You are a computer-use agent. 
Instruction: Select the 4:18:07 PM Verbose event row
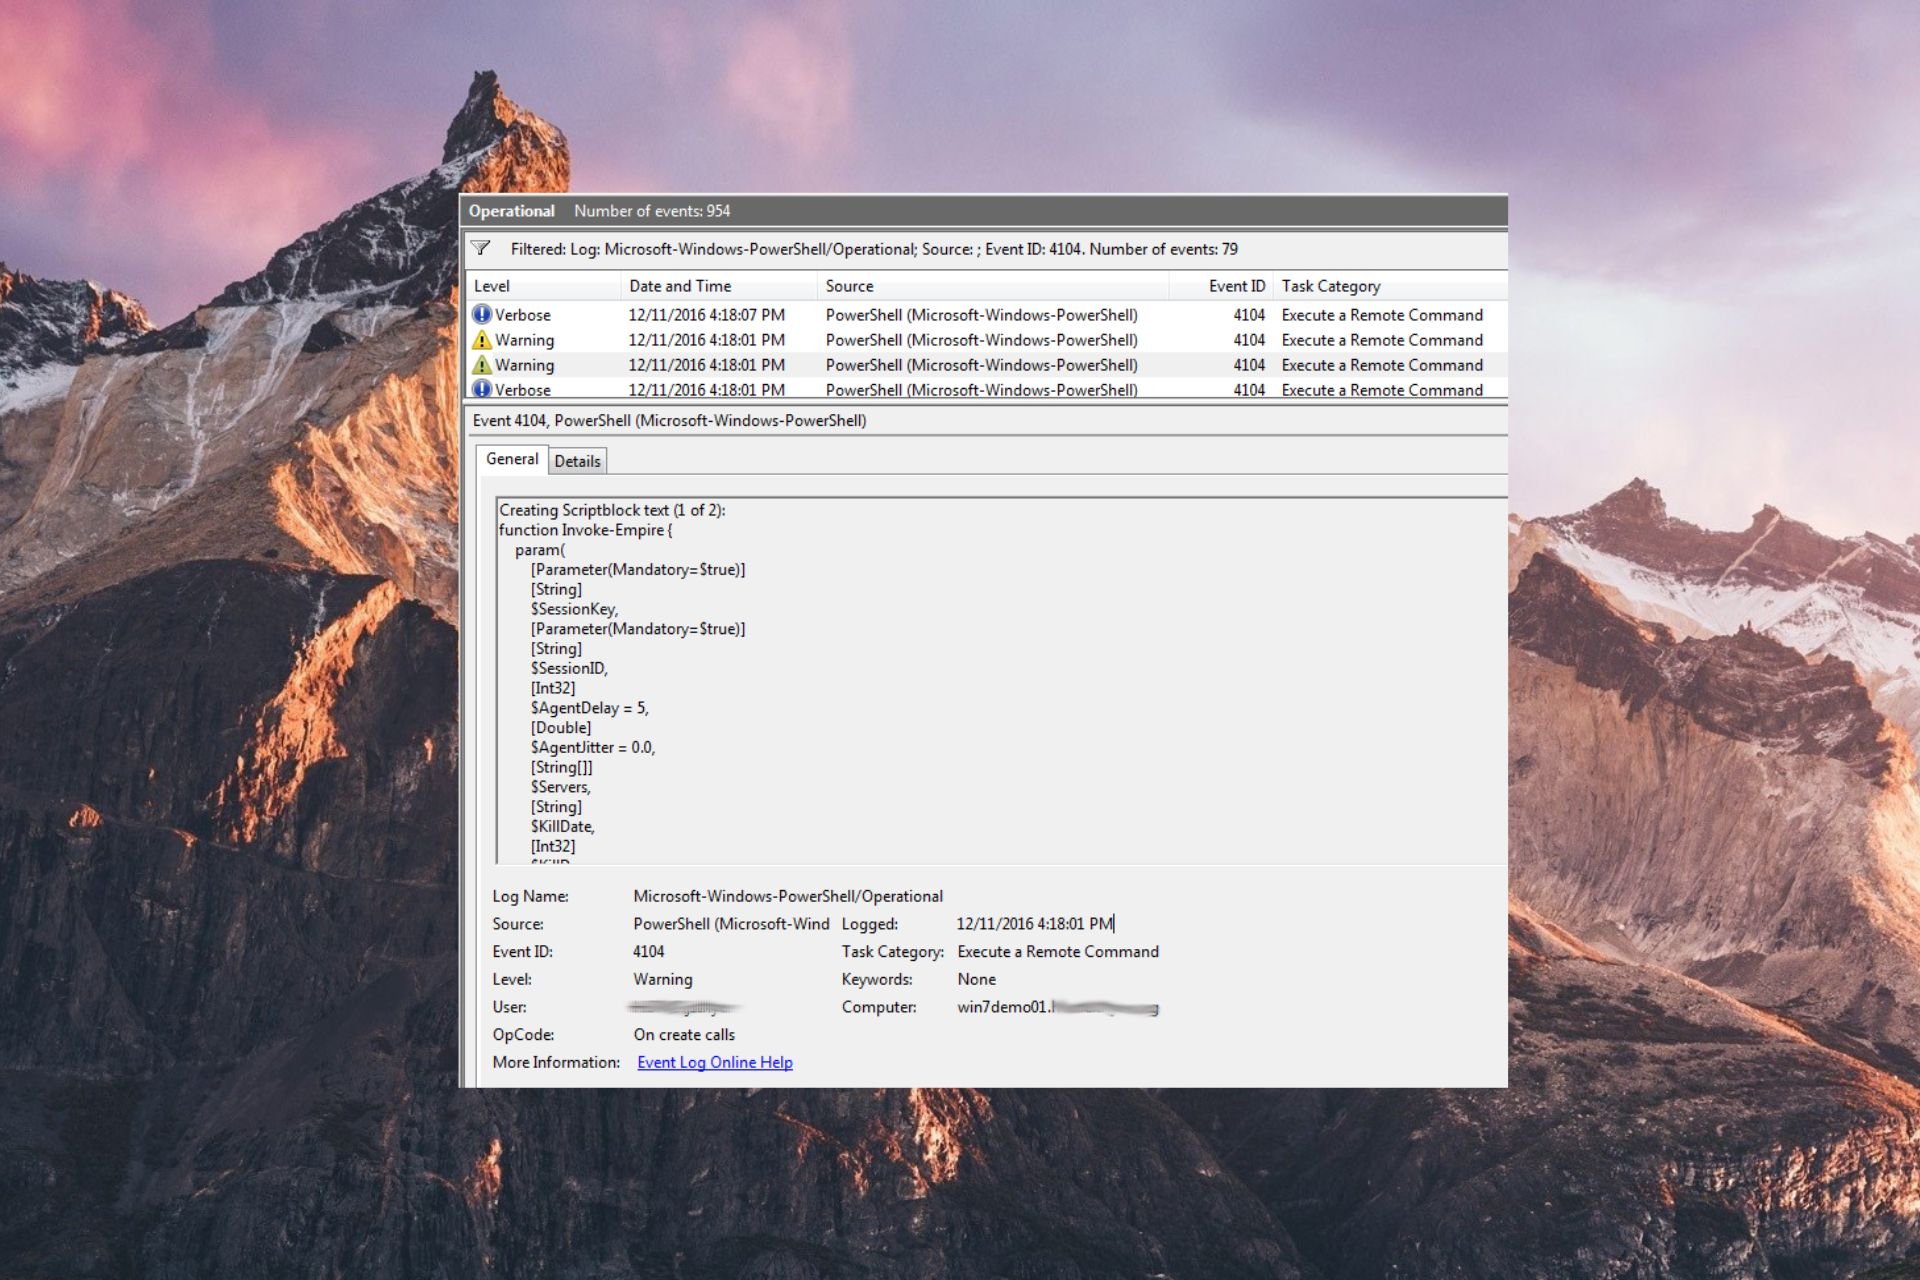[x=987, y=315]
